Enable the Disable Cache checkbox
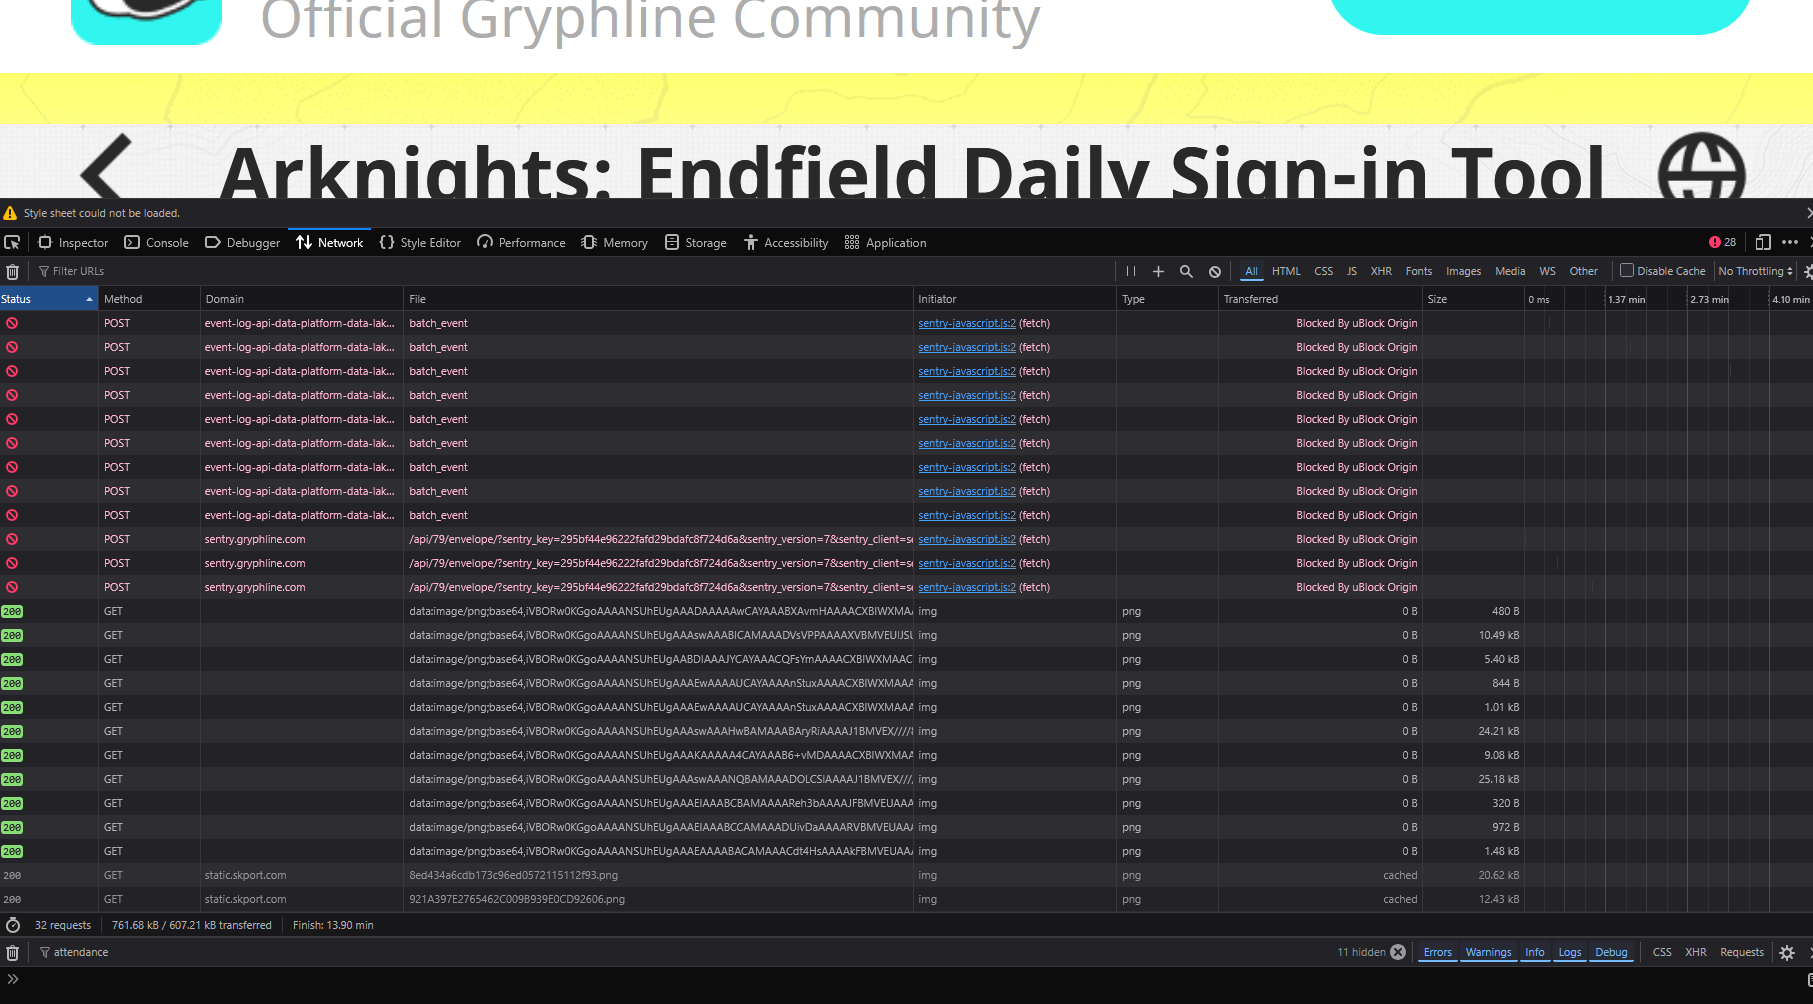1813x1004 pixels. [x=1627, y=270]
